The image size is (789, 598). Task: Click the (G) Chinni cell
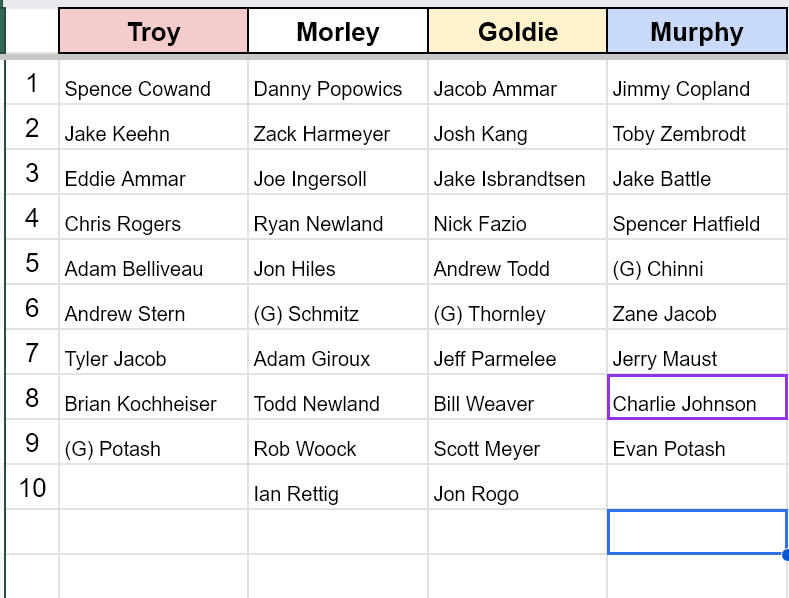coord(697,262)
